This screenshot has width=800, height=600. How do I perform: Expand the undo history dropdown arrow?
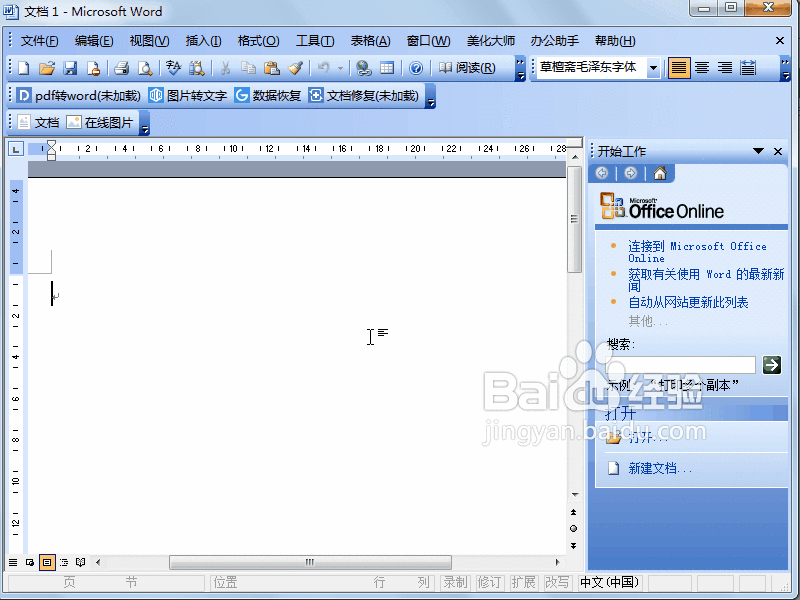coord(340,68)
